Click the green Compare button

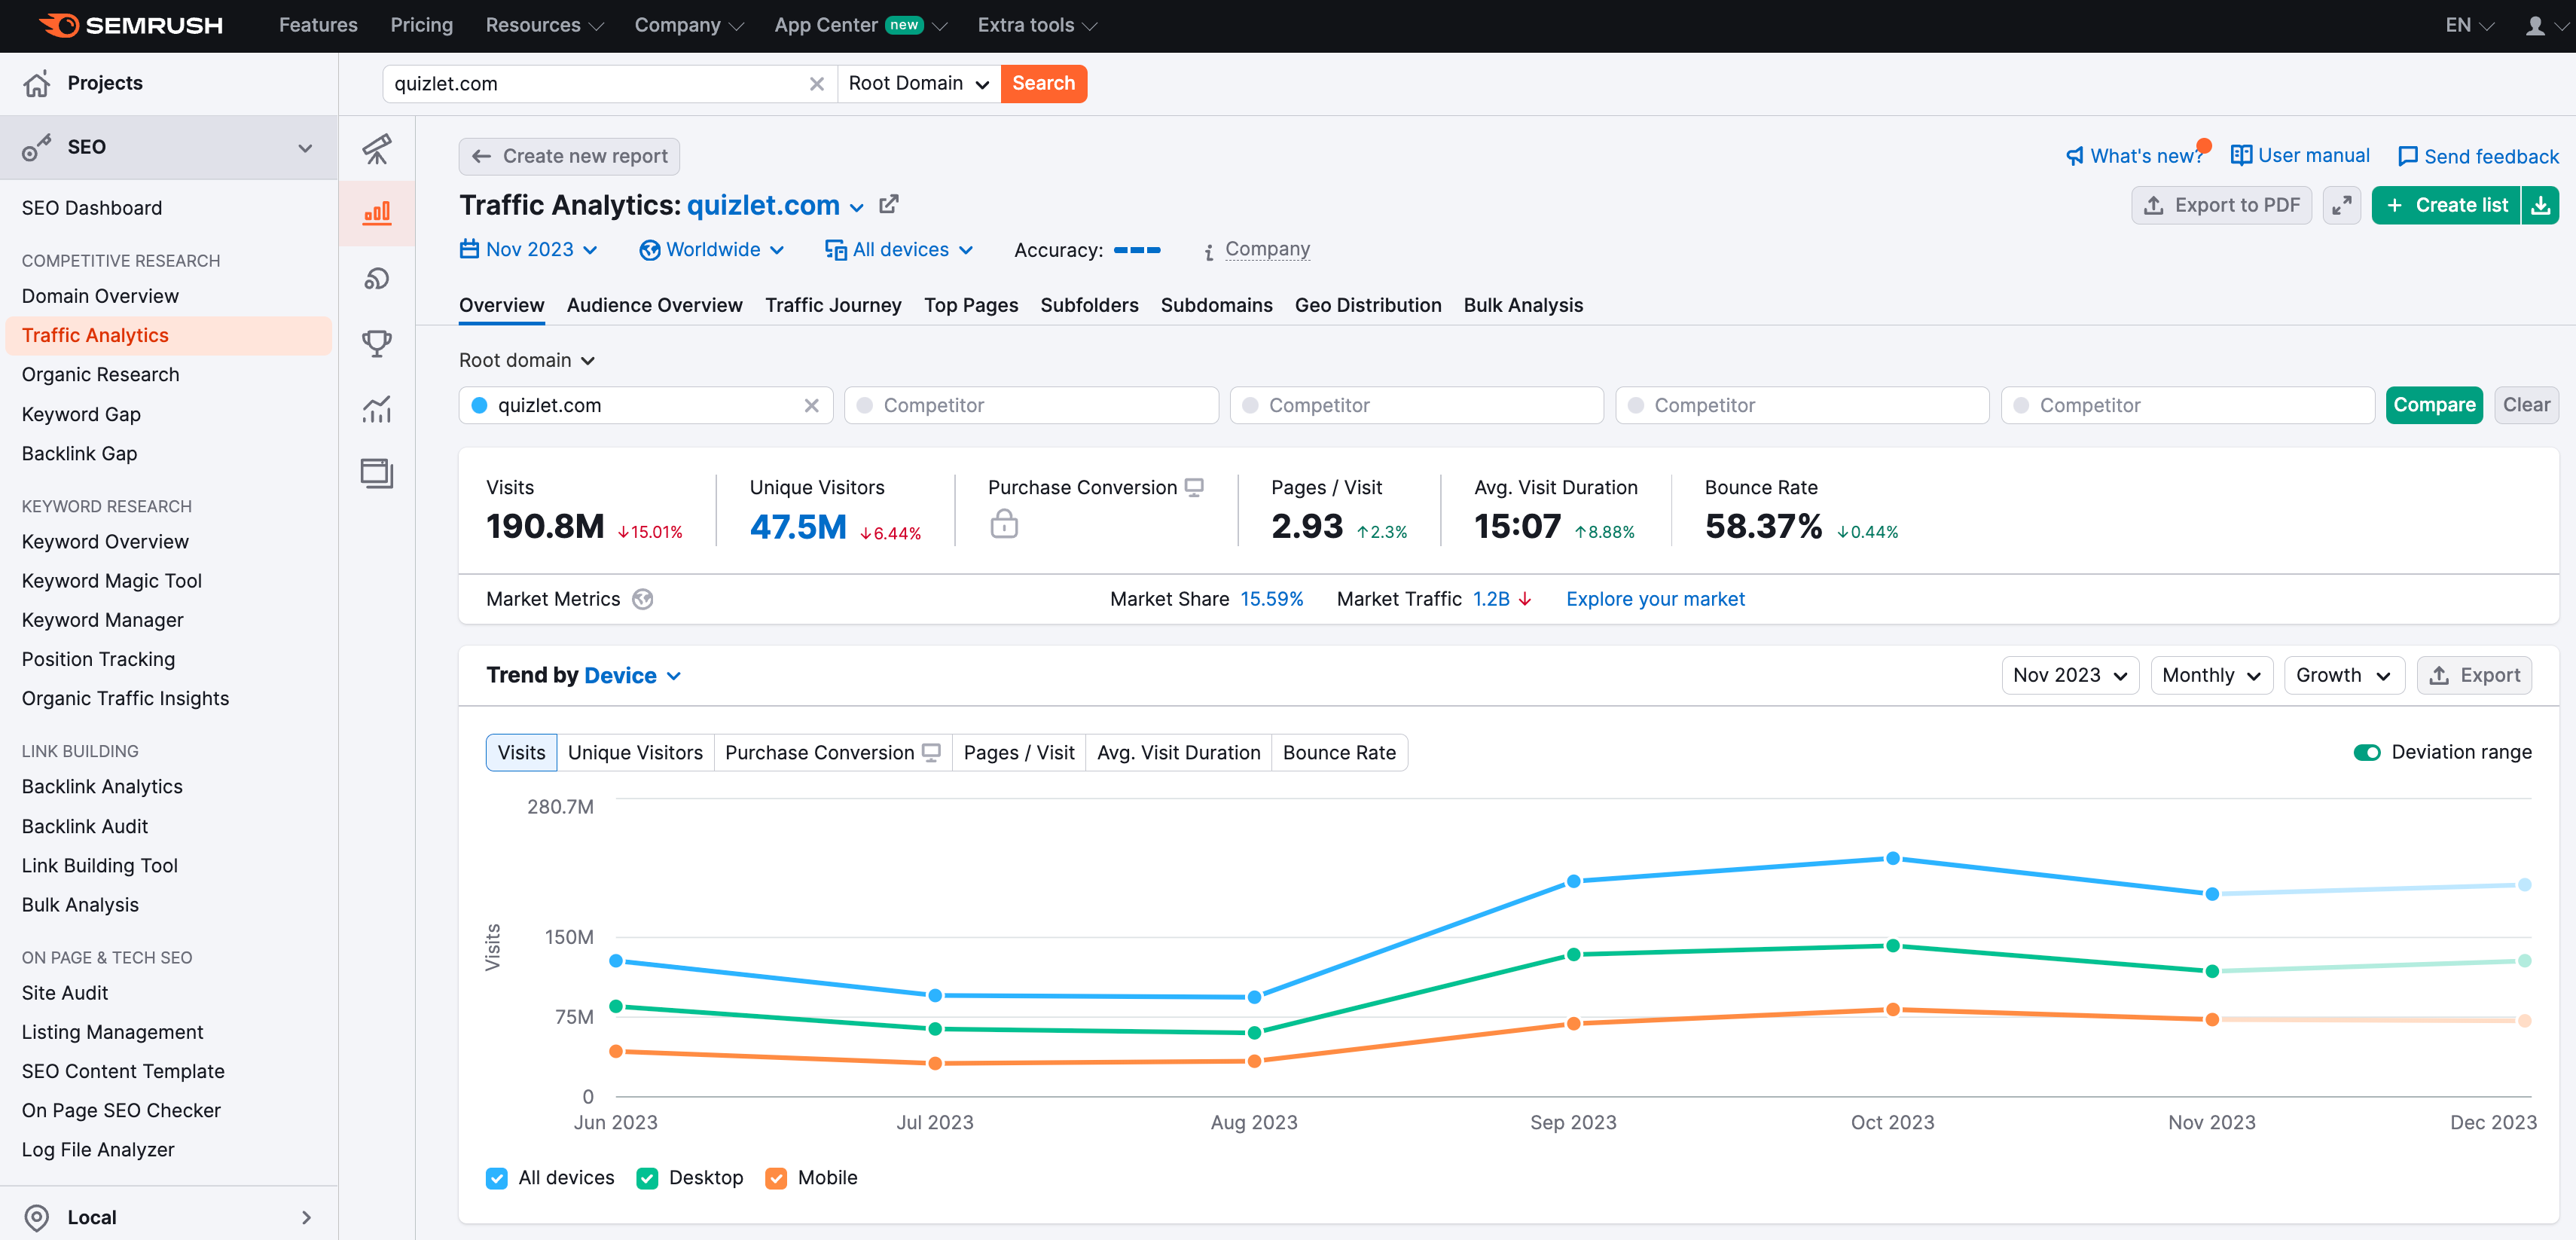(2434, 405)
